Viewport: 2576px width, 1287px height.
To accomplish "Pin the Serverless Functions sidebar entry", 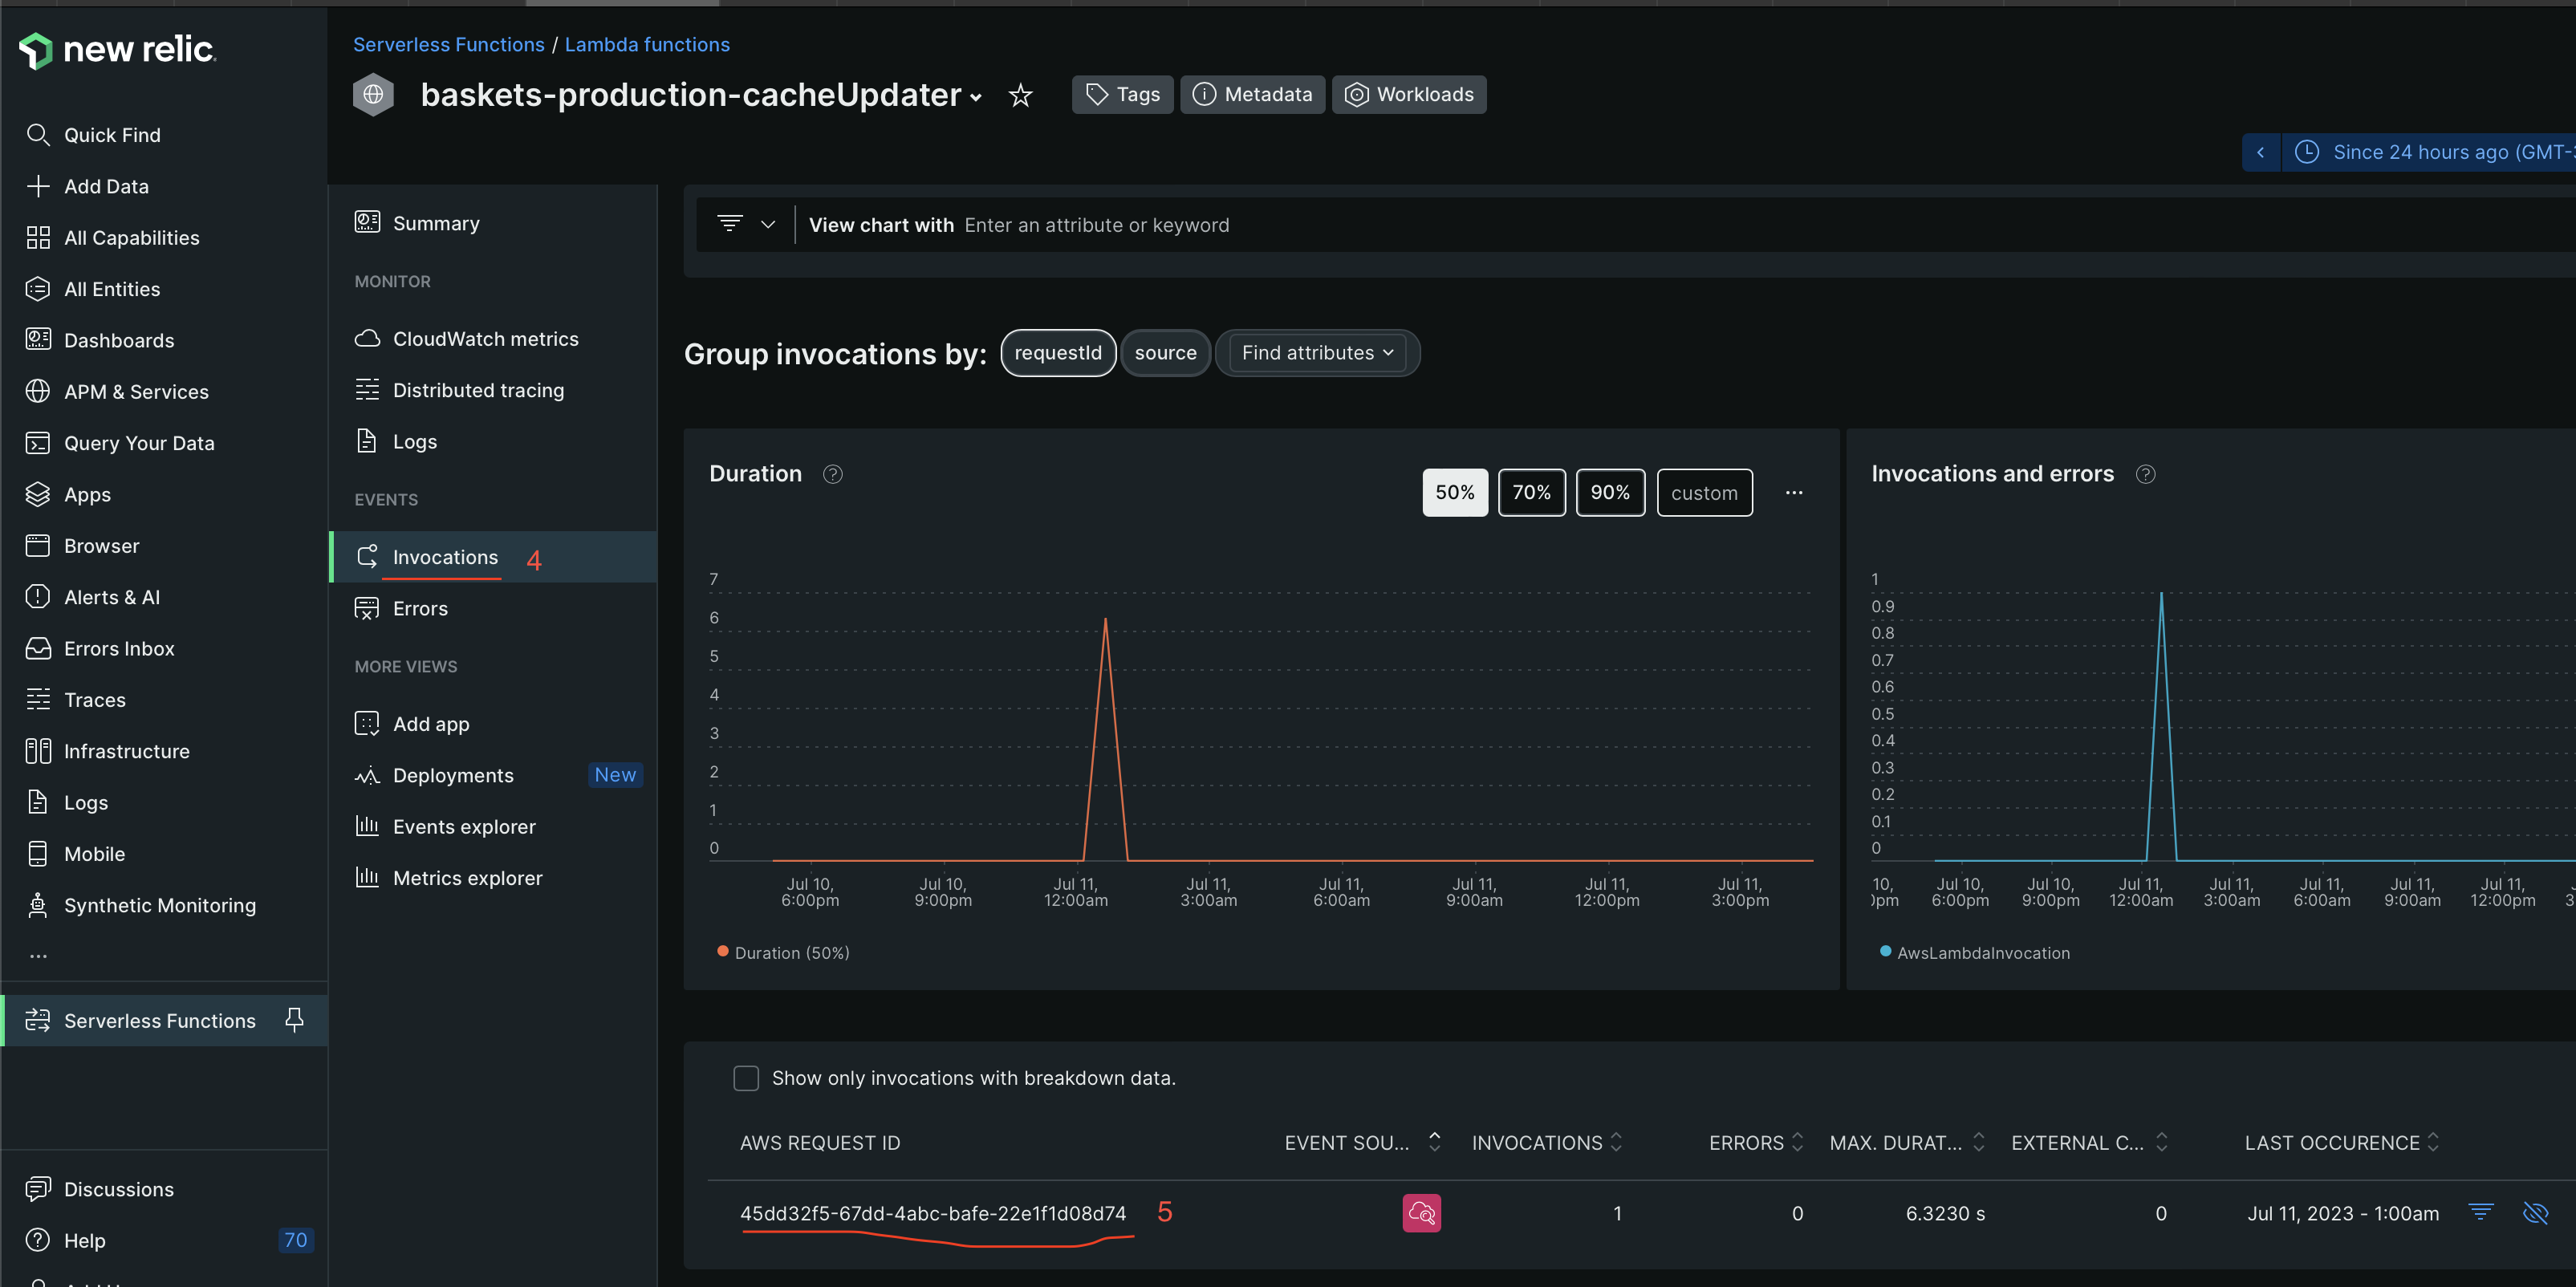I will click(295, 1020).
